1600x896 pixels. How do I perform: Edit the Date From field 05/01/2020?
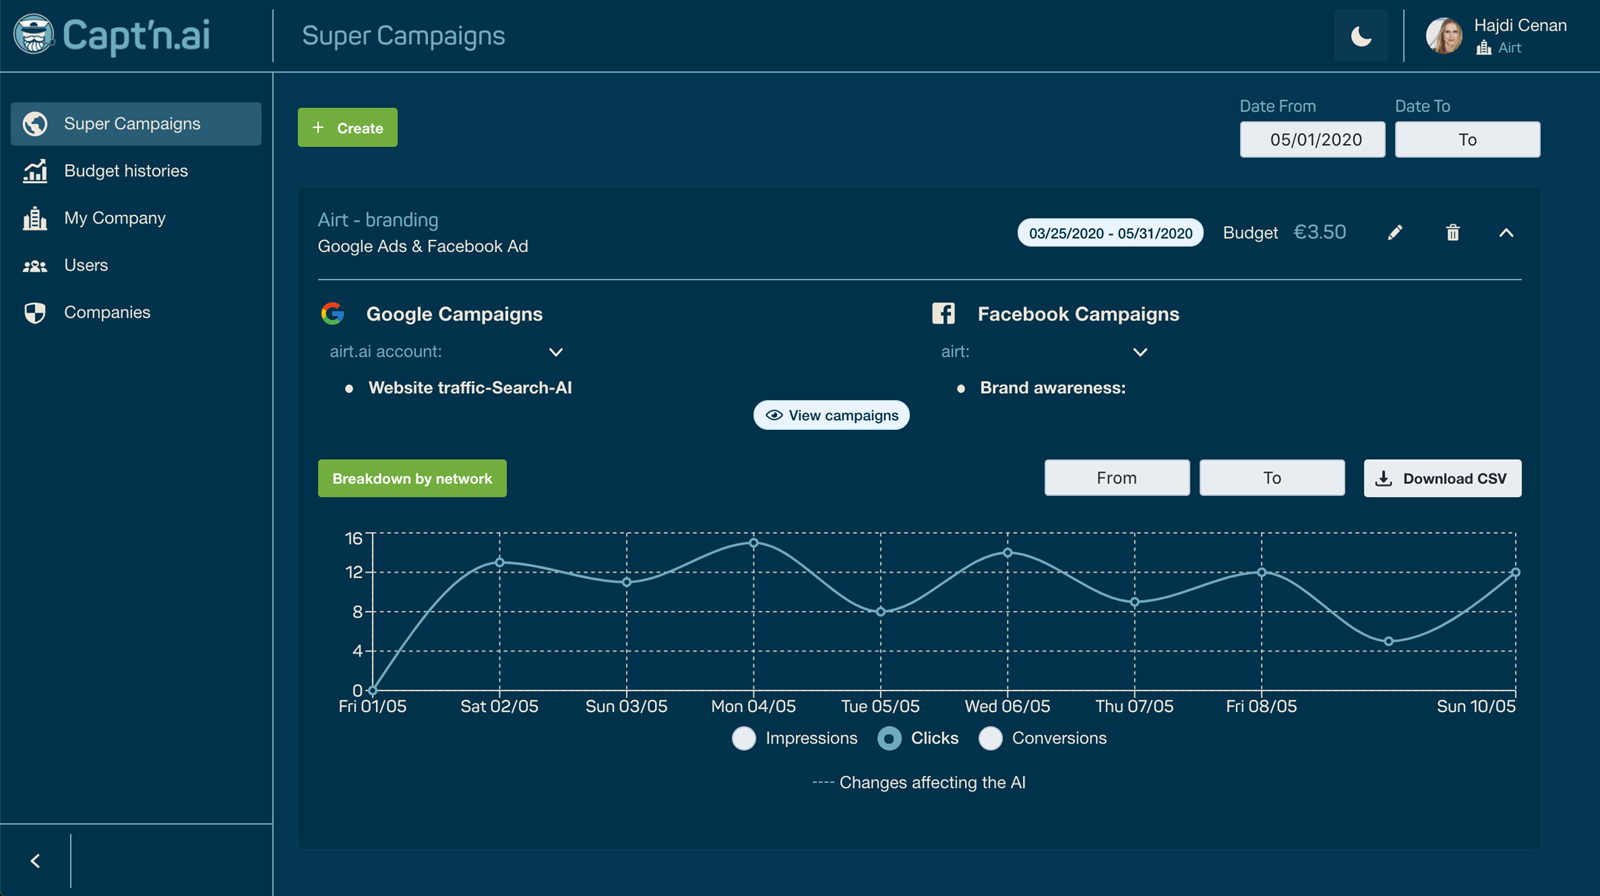click(x=1312, y=140)
